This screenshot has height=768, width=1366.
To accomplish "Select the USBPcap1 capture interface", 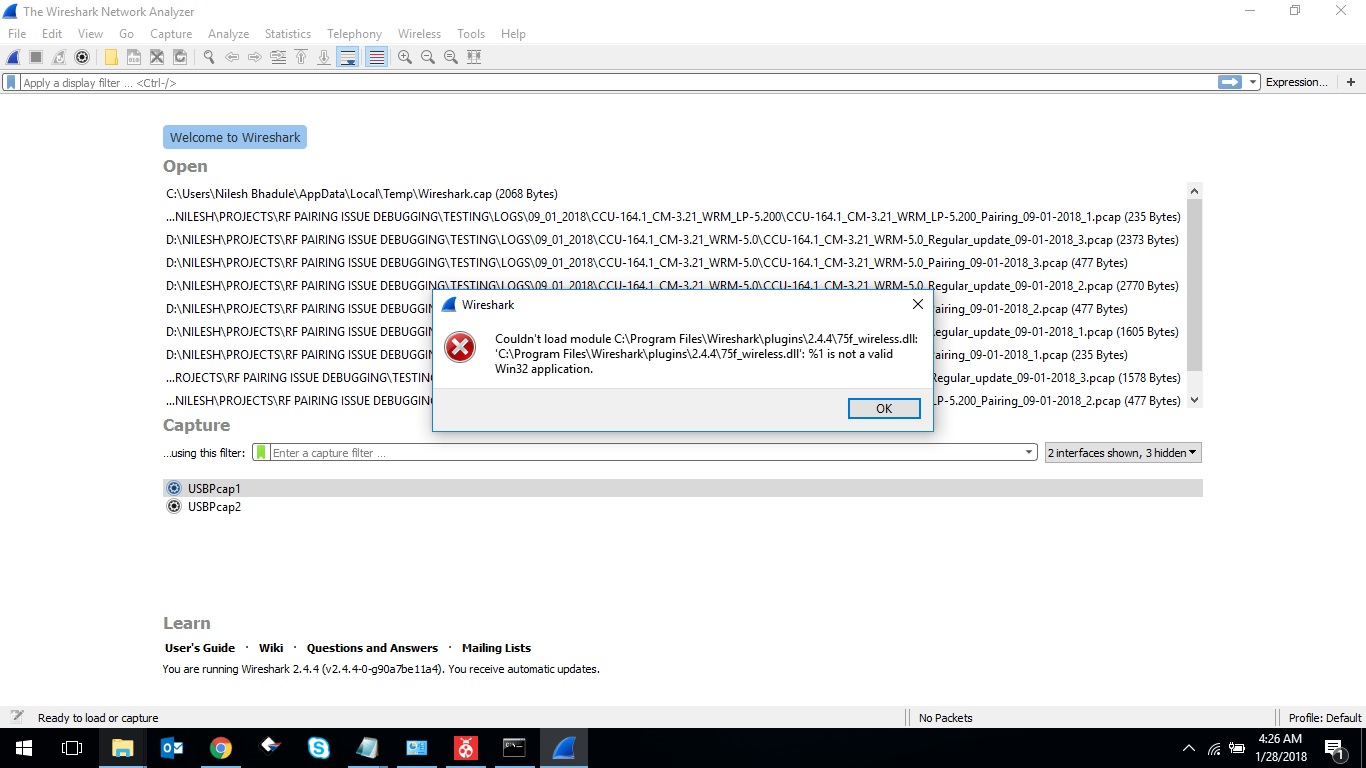I will click(x=683, y=488).
